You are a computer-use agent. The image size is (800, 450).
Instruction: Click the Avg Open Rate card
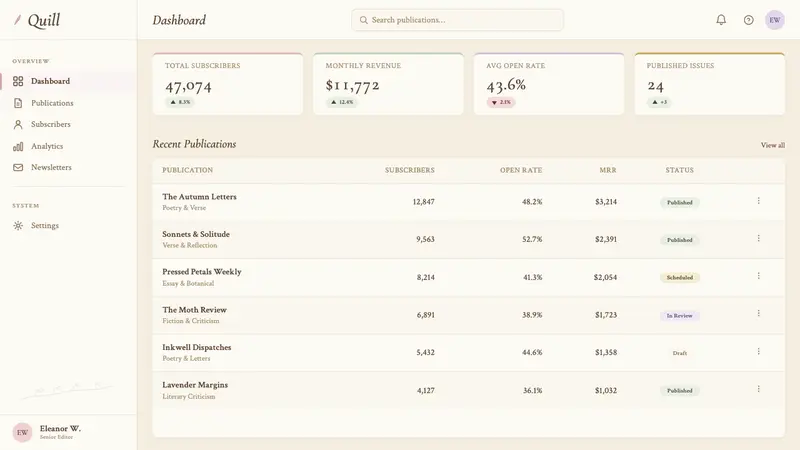tap(549, 84)
